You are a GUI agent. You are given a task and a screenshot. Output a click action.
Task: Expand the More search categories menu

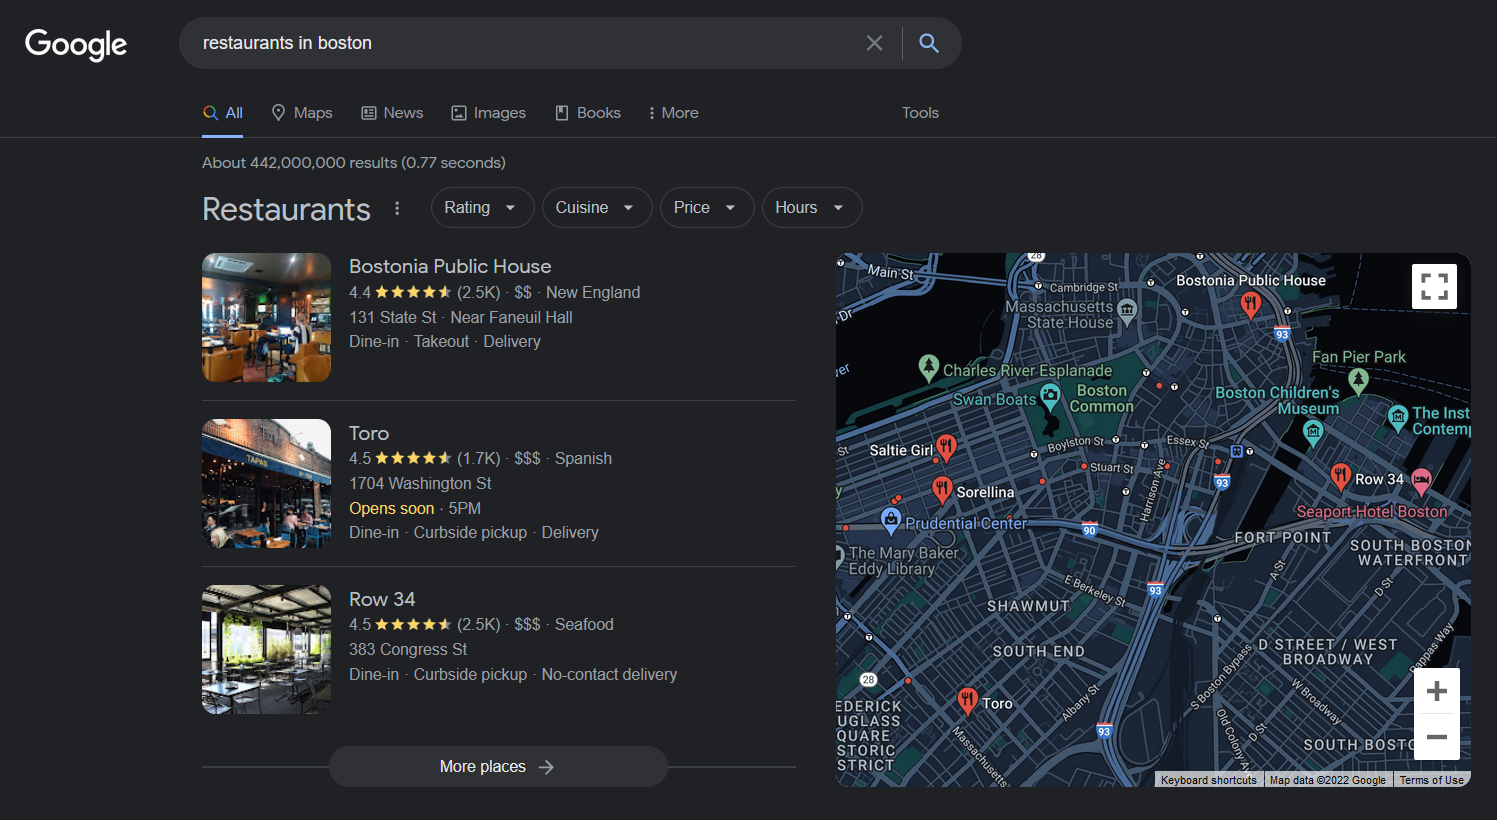[673, 113]
